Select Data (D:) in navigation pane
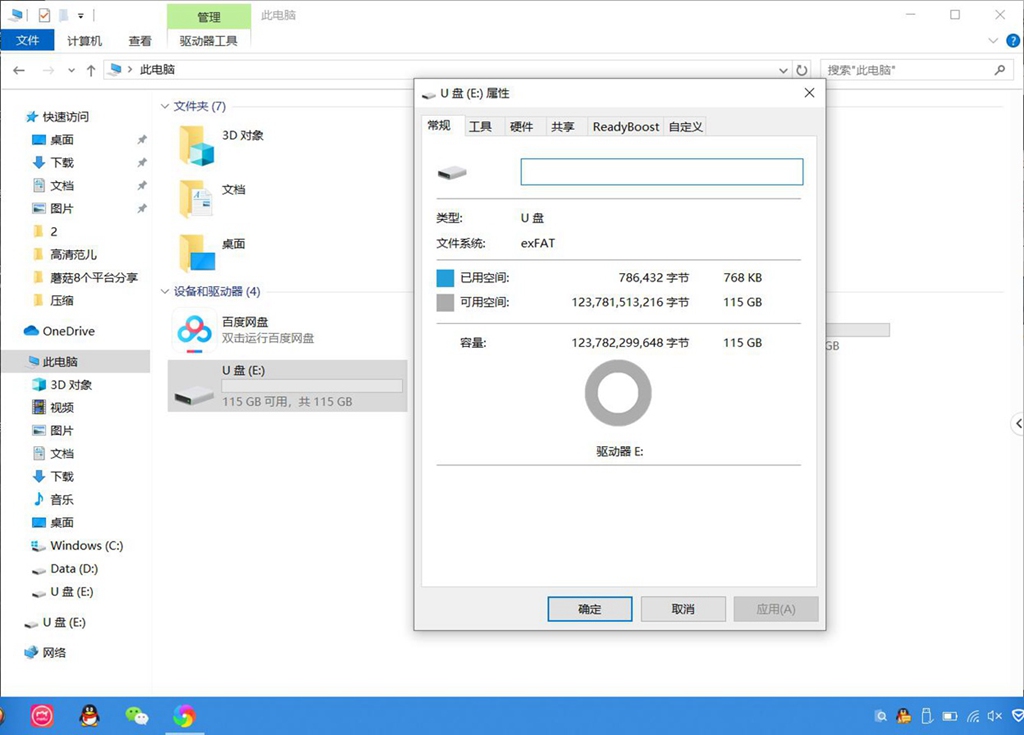Viewport: 1024px width, 735px height. (x=74, y=568)
